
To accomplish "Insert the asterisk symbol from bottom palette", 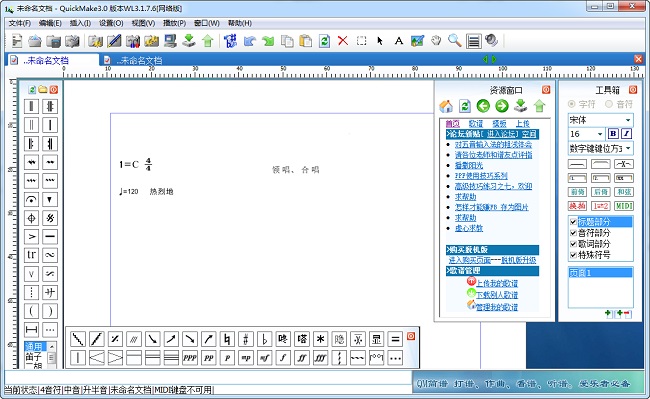I will pyautogui.click(x=320, y=339).
